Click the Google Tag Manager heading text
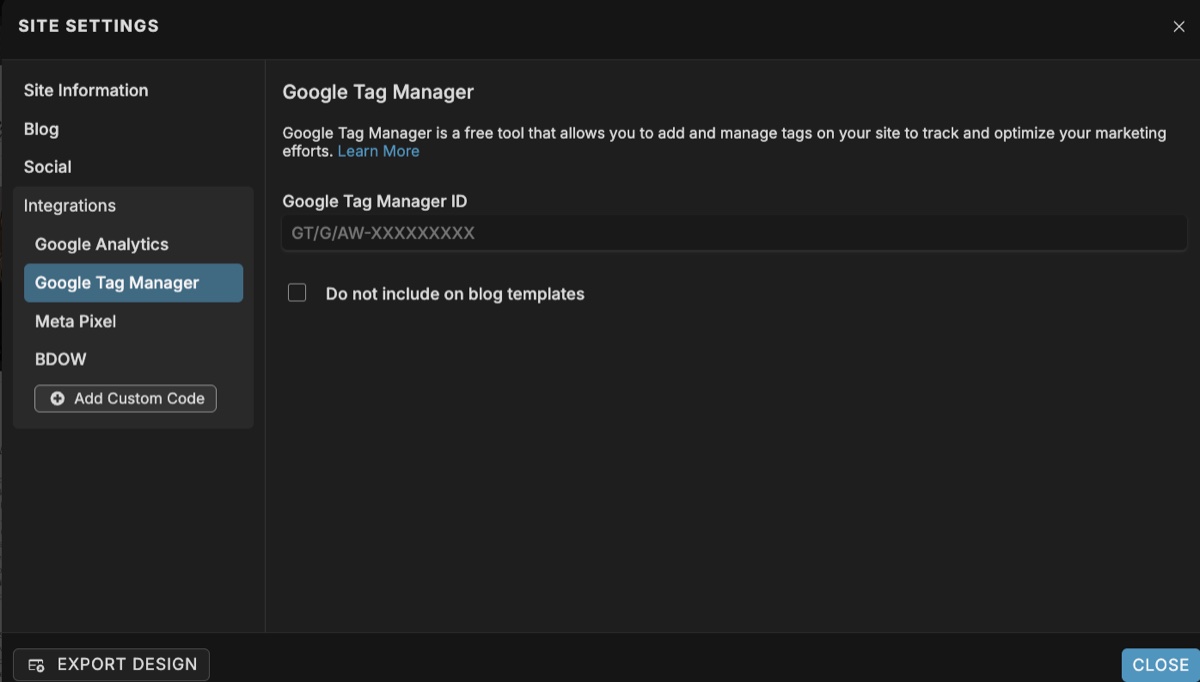This screenshot has width=1200, height=682. coord(378,92)
